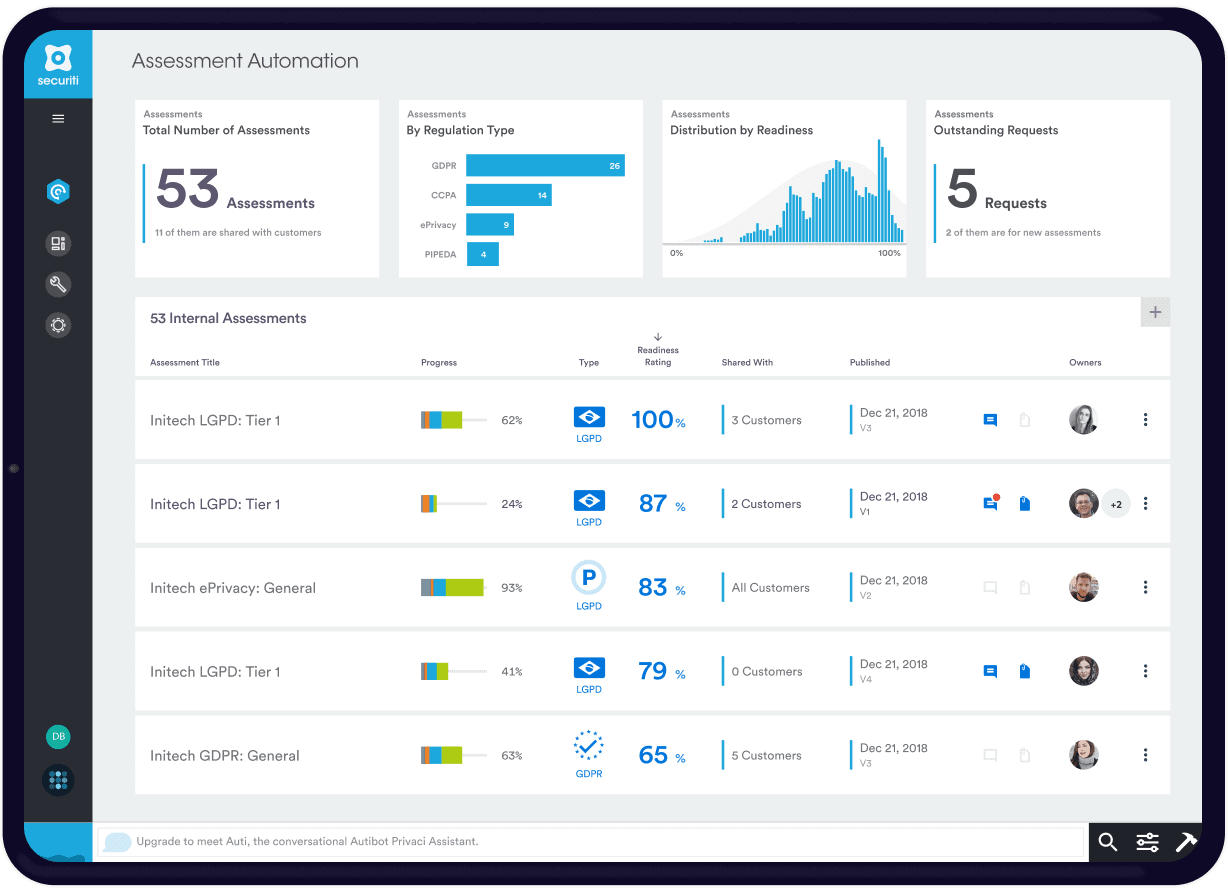Open the settings gear in the left sidebar
This screenshot has height=888, width=1228.
click(x=57, y=325)
